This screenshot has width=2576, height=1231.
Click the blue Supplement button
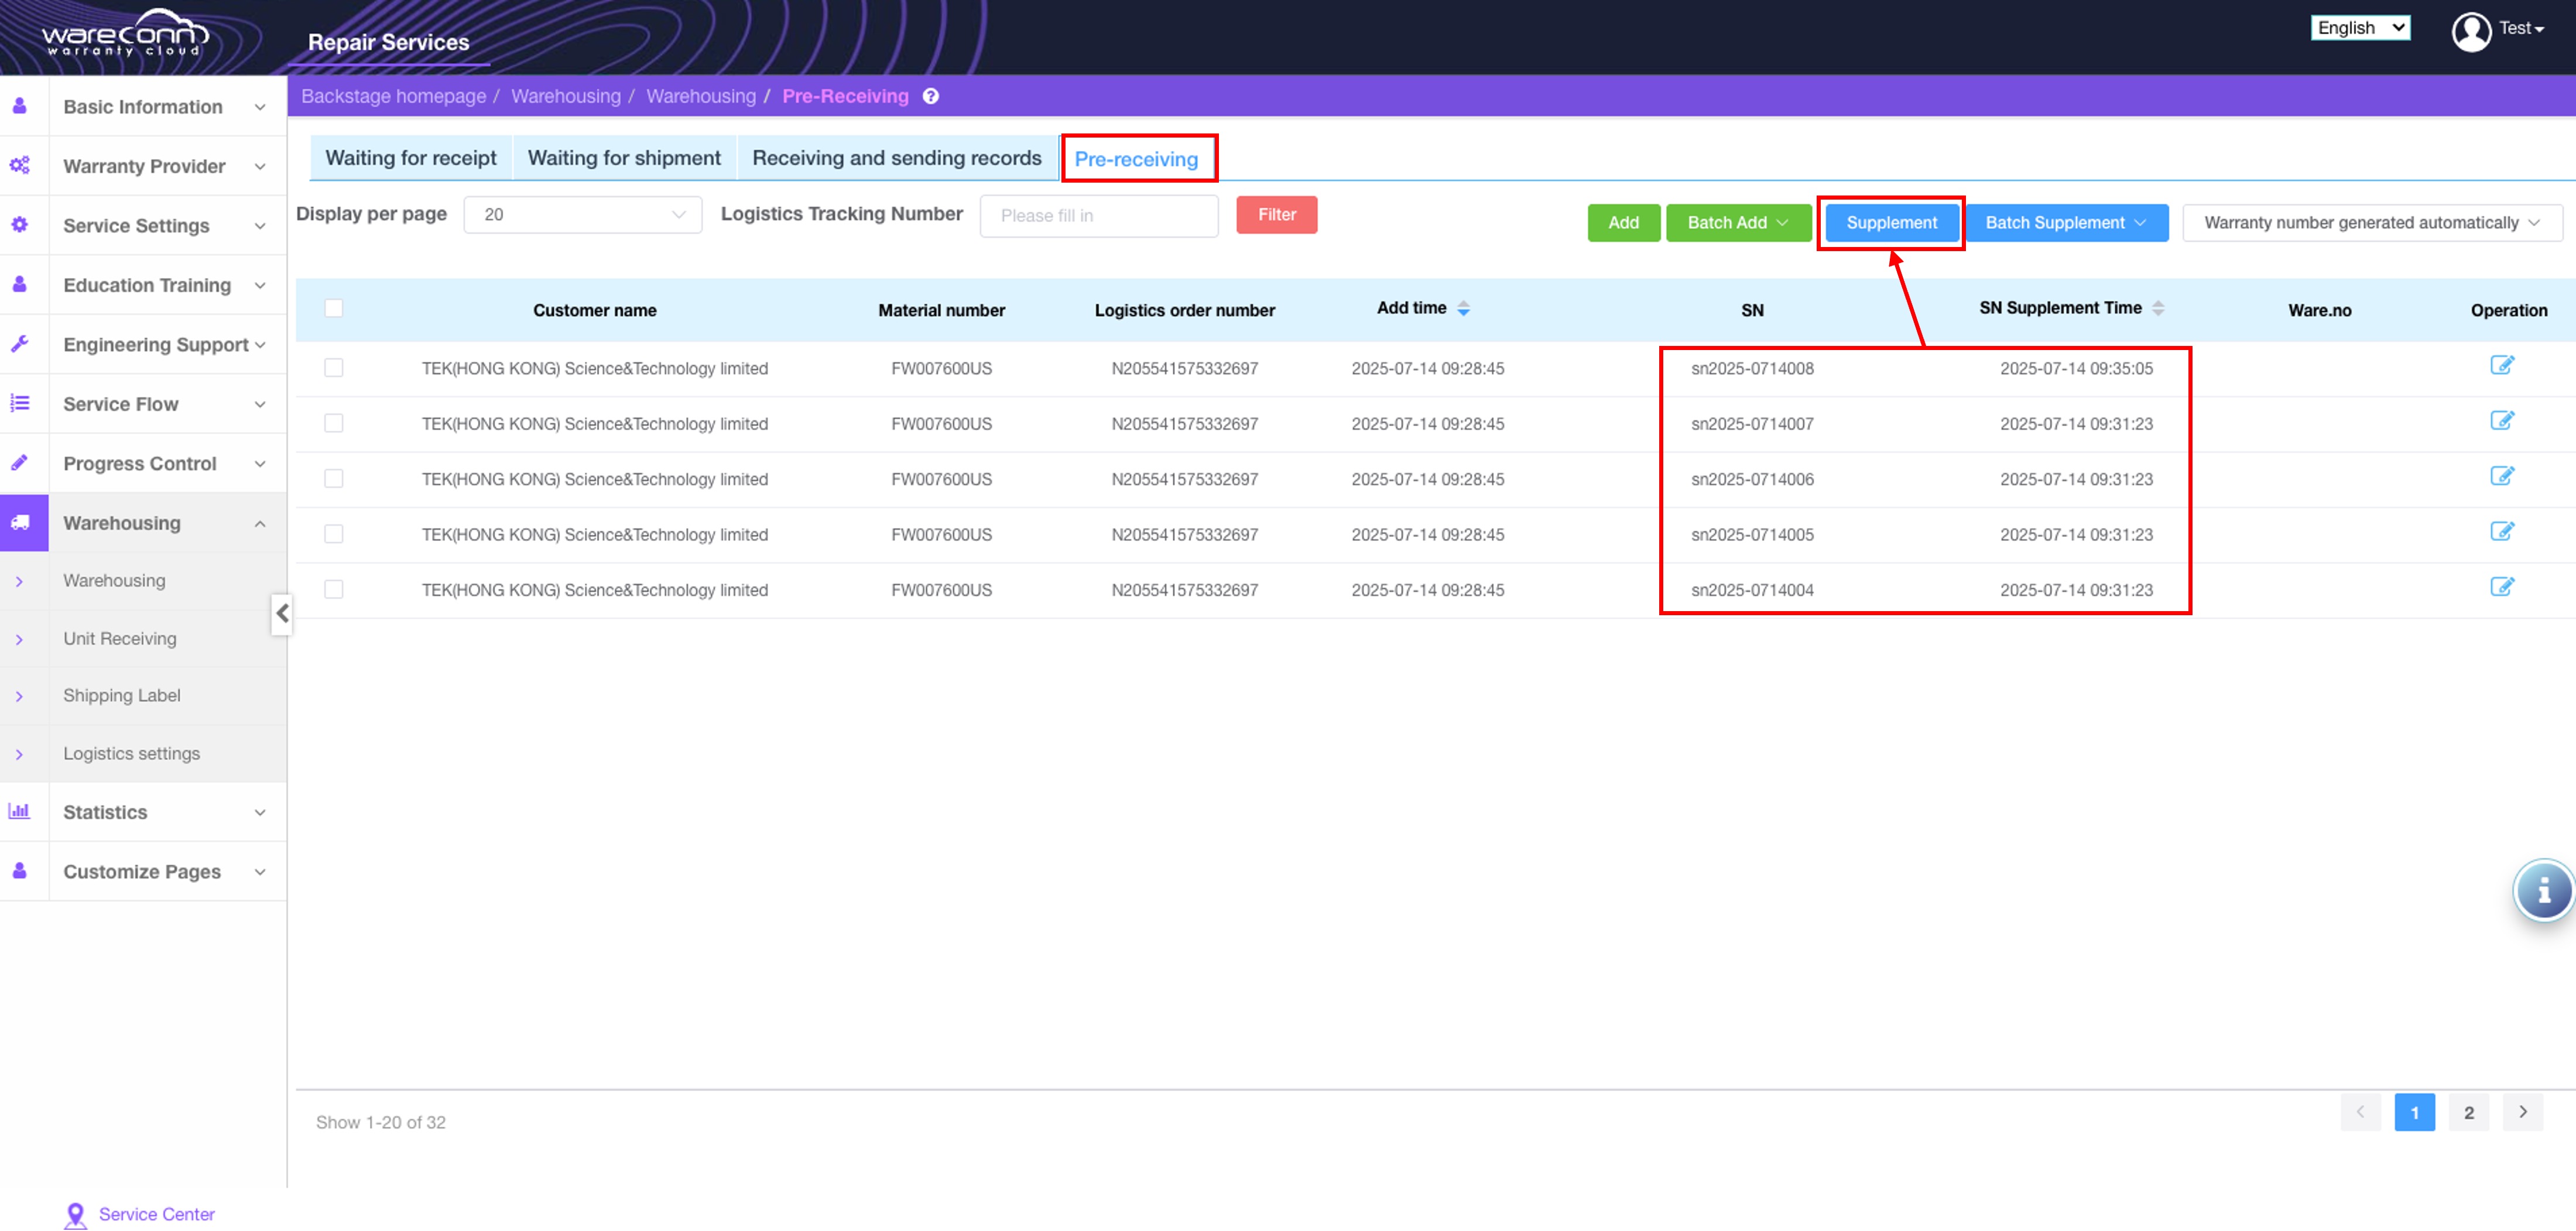click(1890, 223)
